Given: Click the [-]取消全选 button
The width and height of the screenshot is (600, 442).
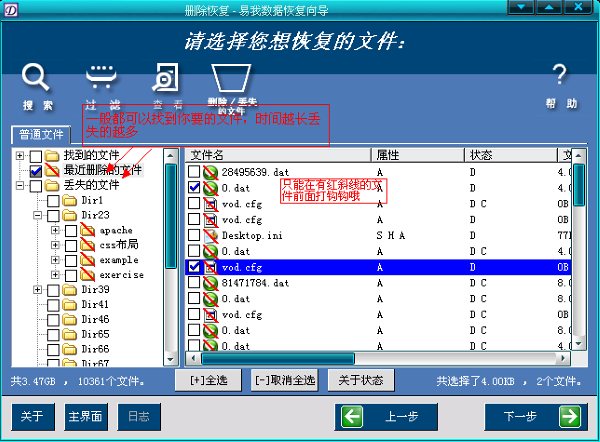Looking at the screenshot, I should pyautogui.click(x=285, y=380).
